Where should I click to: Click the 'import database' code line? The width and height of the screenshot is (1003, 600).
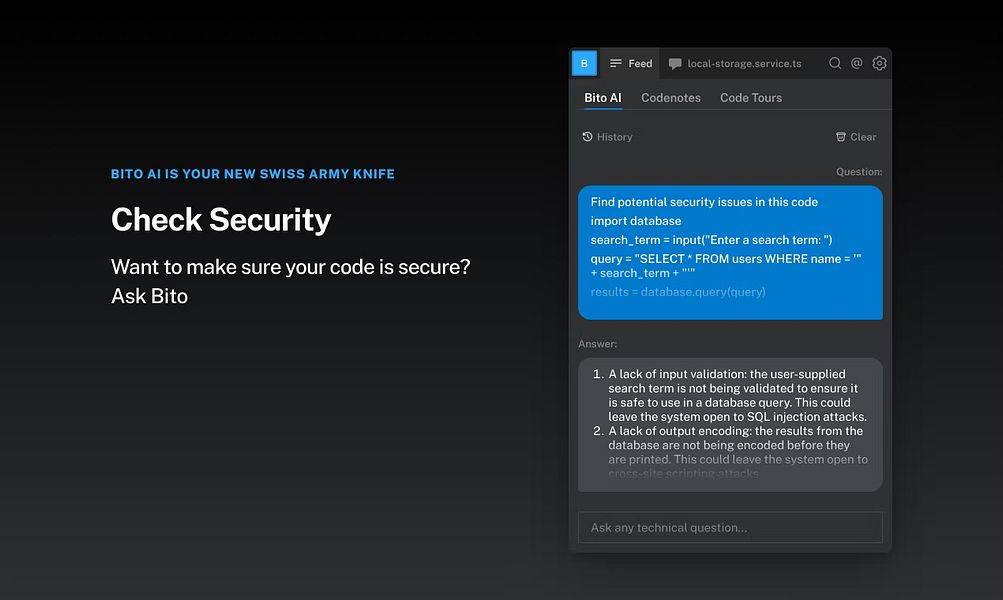[635, 221]
